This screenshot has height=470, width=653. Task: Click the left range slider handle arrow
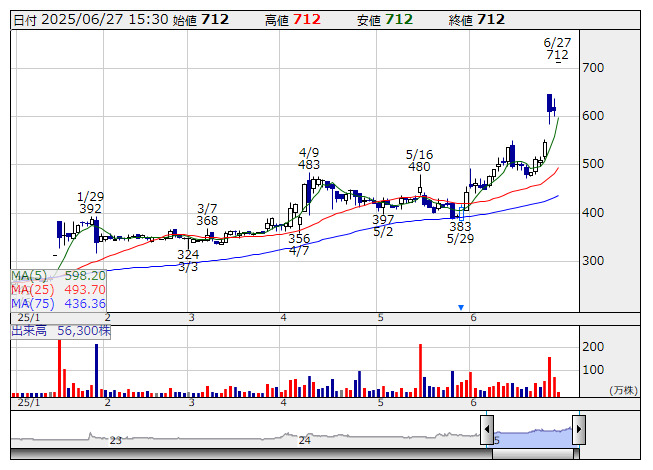point(487,429)
